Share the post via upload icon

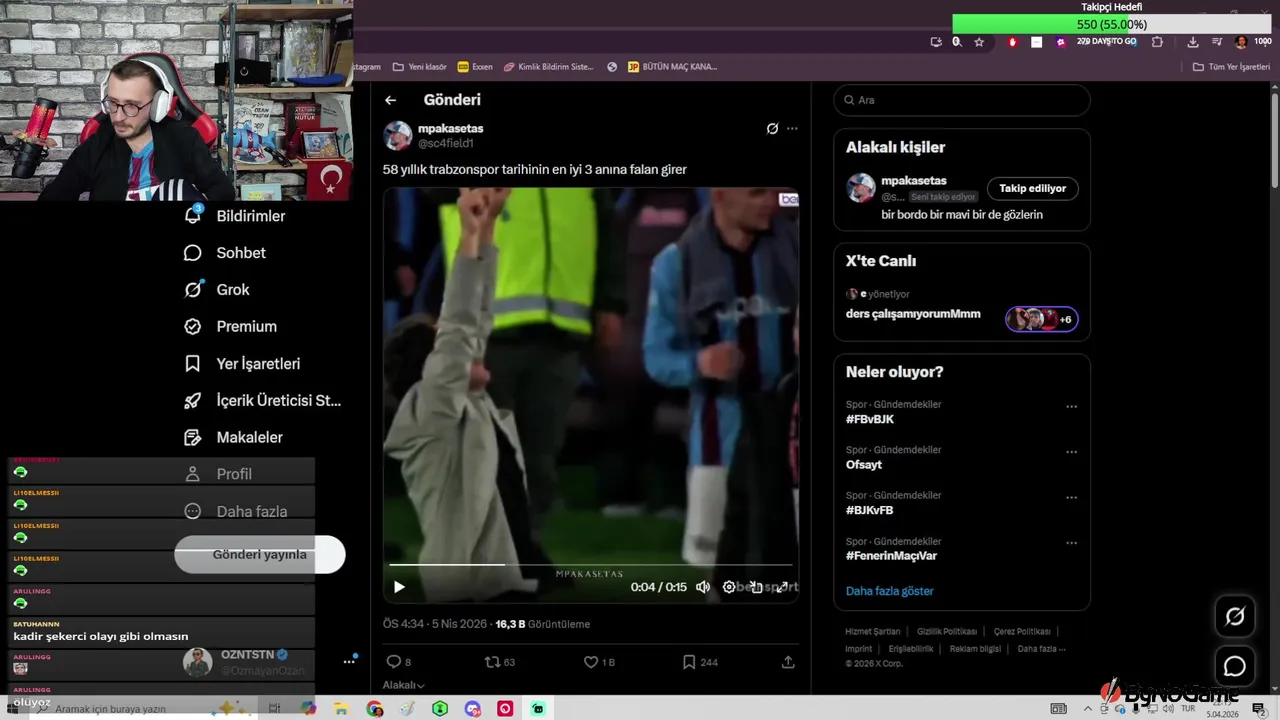tap(788, 662)
